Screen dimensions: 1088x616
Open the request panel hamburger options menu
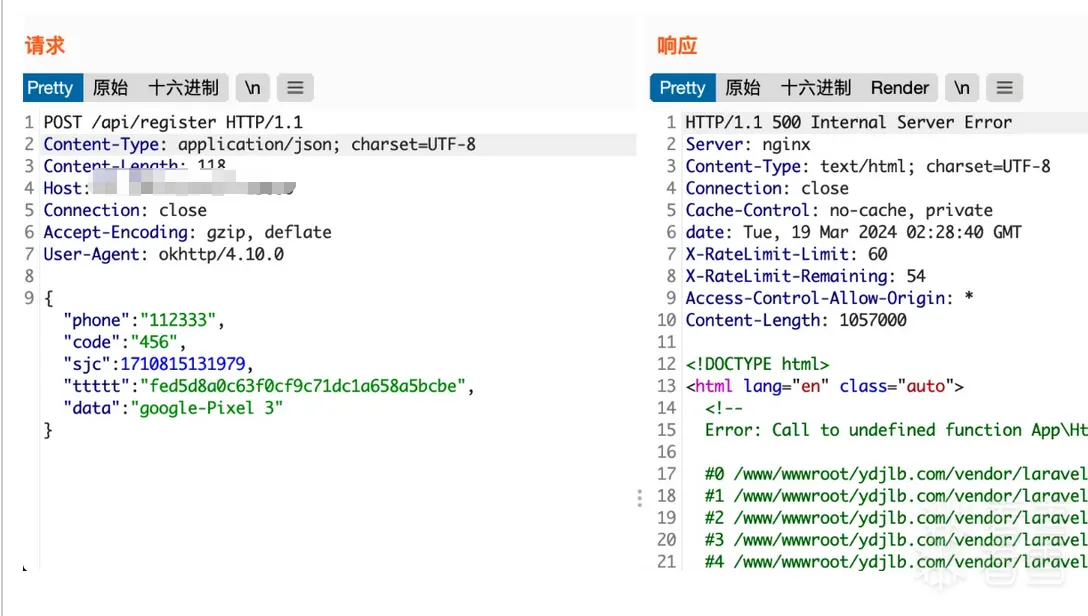click(295, 88)
